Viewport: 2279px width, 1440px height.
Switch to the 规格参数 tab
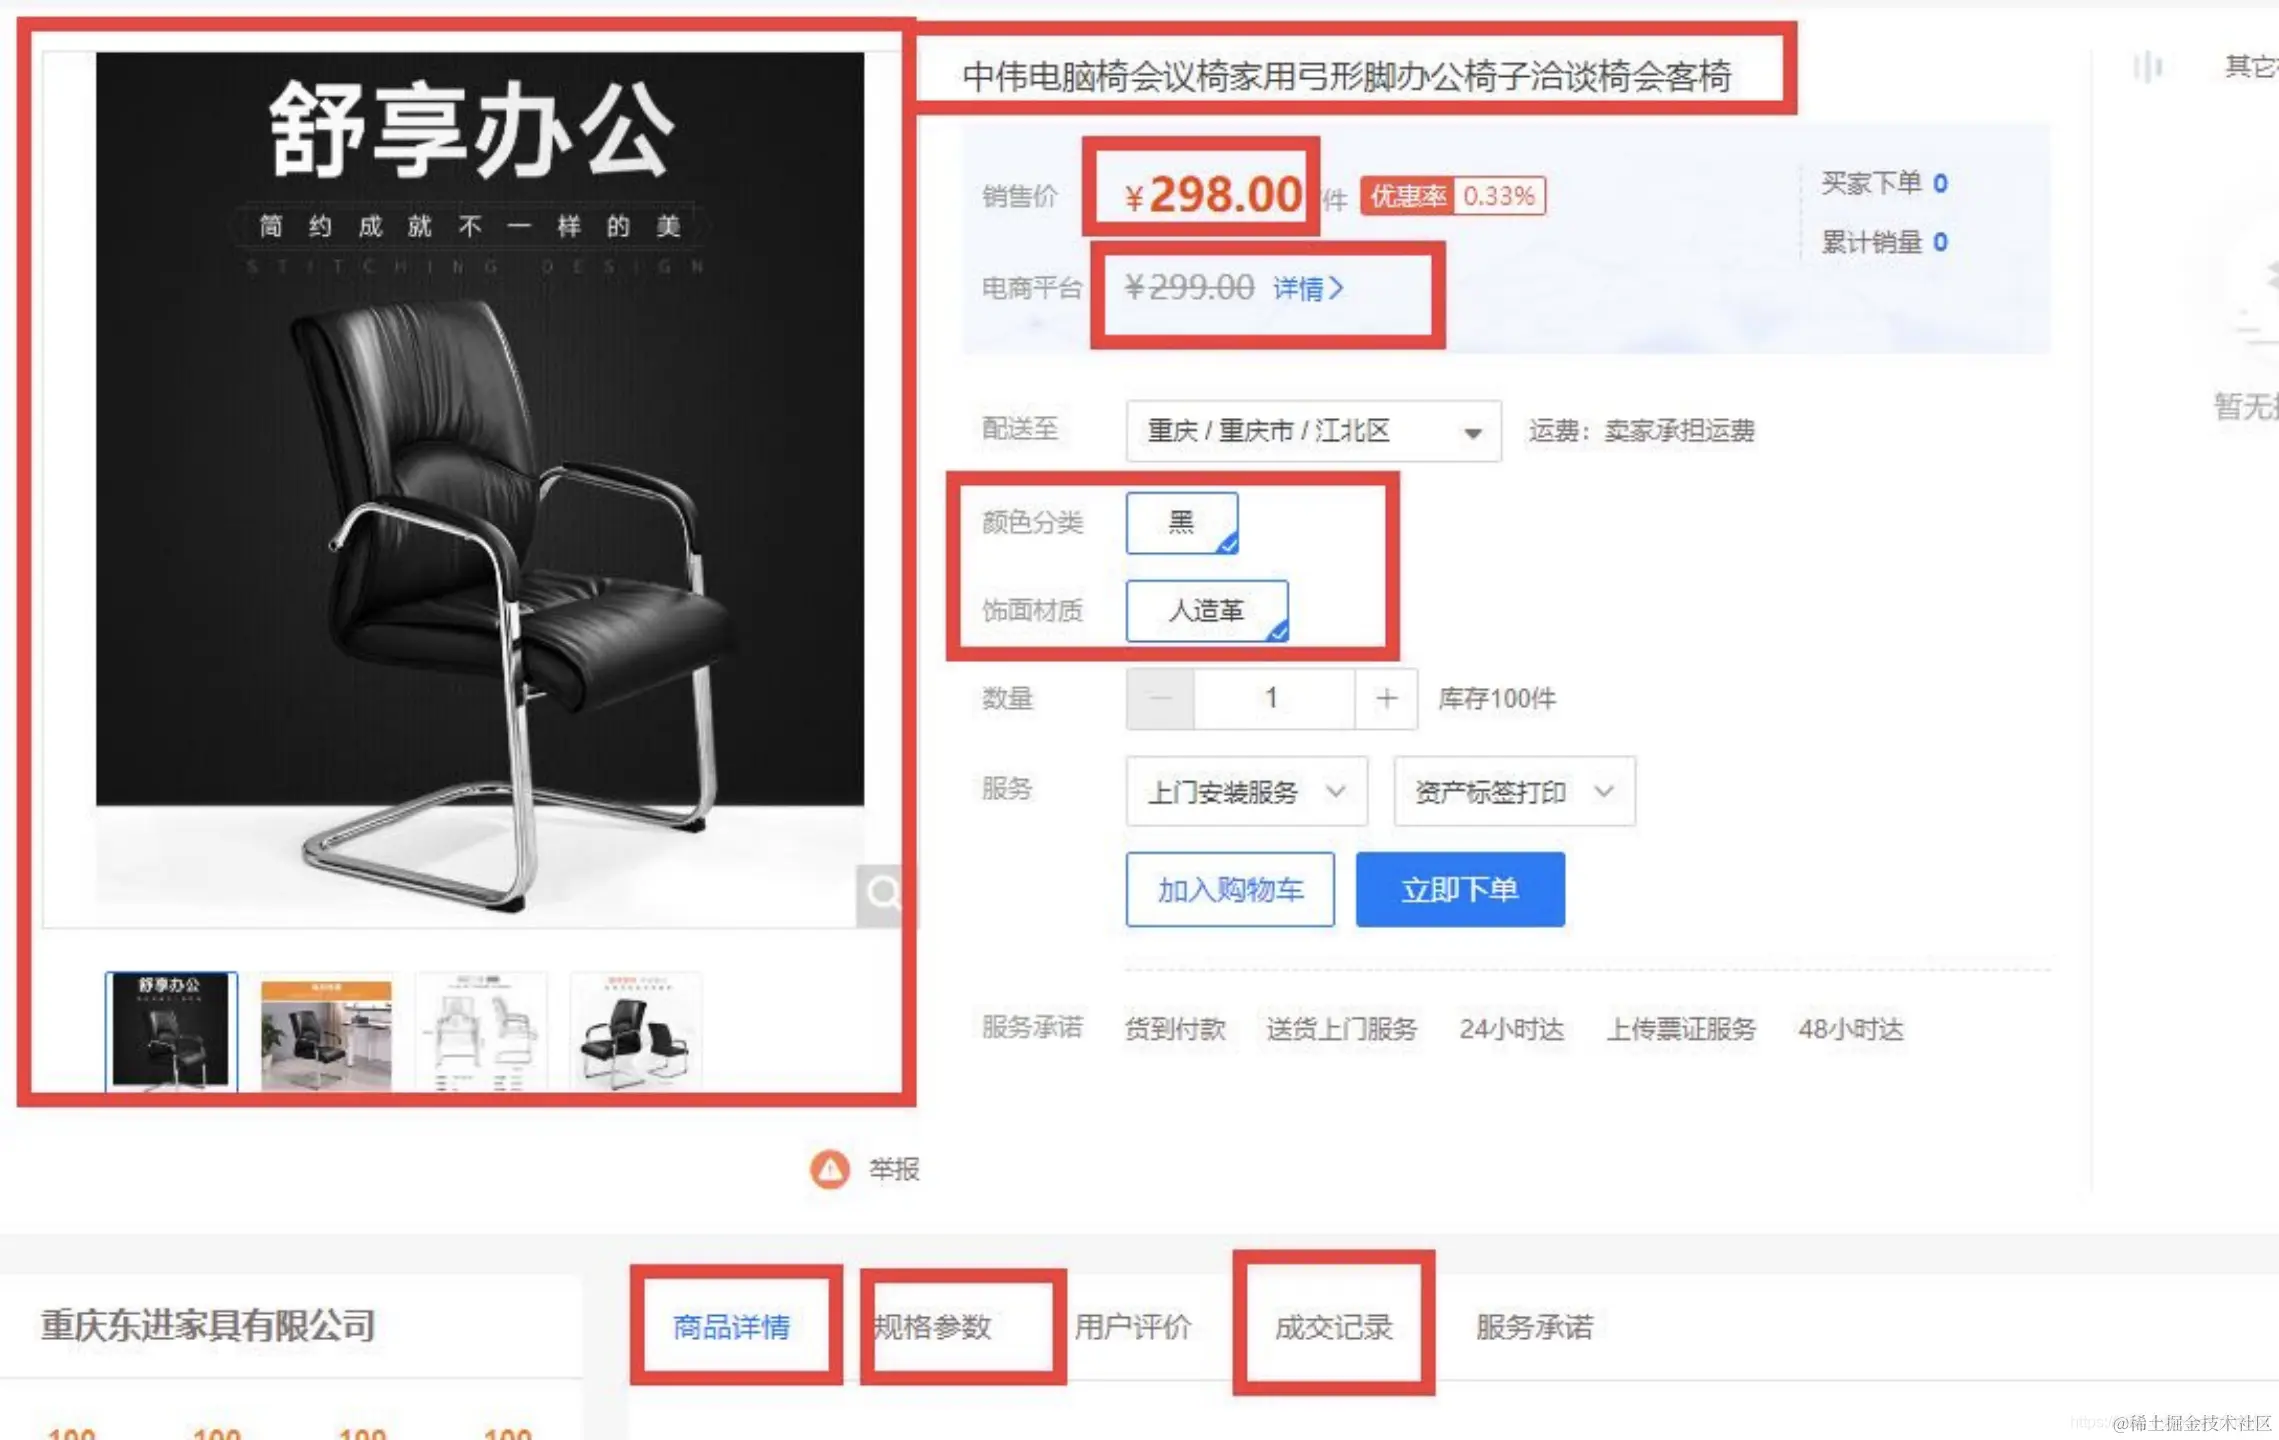[932, 1327]
